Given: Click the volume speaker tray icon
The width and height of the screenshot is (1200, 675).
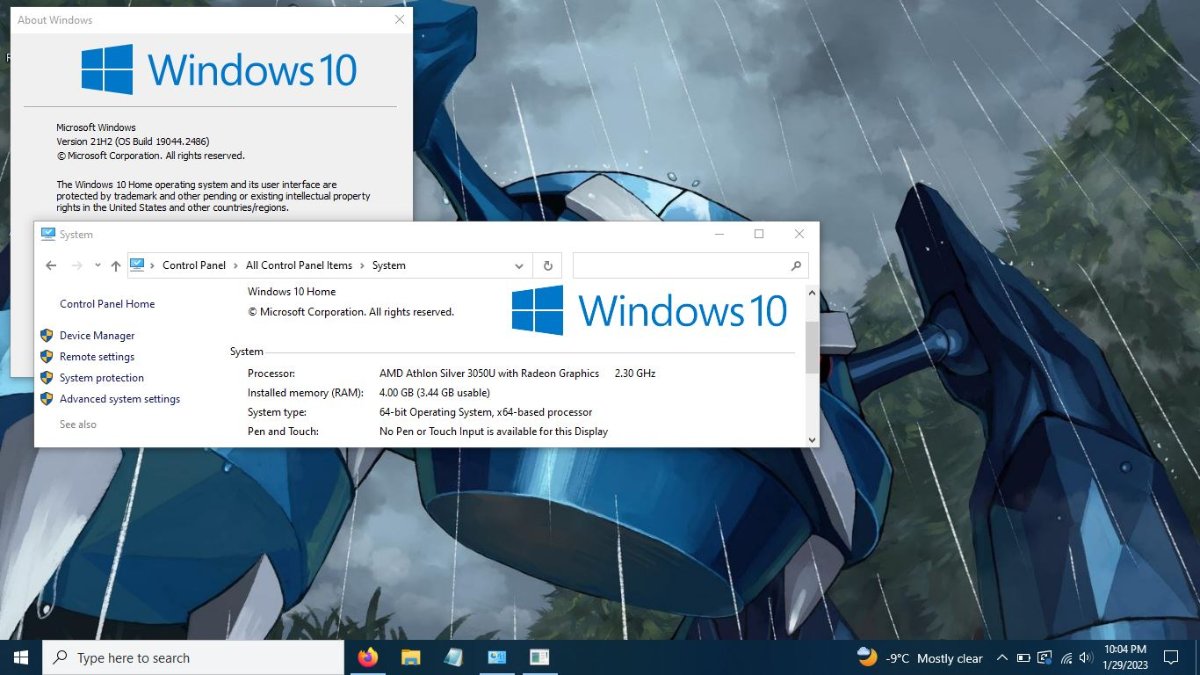Looking at the screenshot, I should pyautogui.click(x=1086, y=658).
